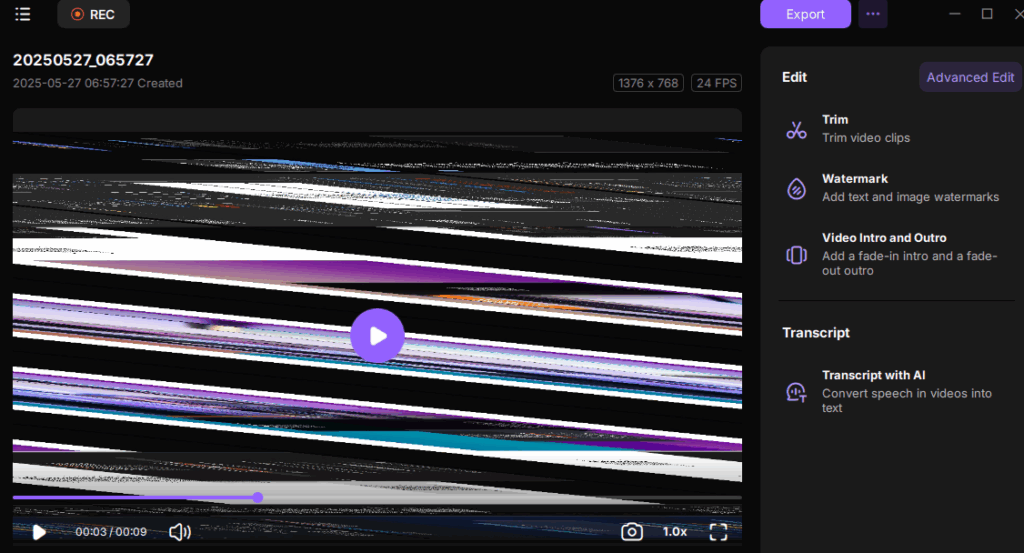Viewport: 1024px width, 553px height.
Task: Minimize the application window
Action: [955, 14]
